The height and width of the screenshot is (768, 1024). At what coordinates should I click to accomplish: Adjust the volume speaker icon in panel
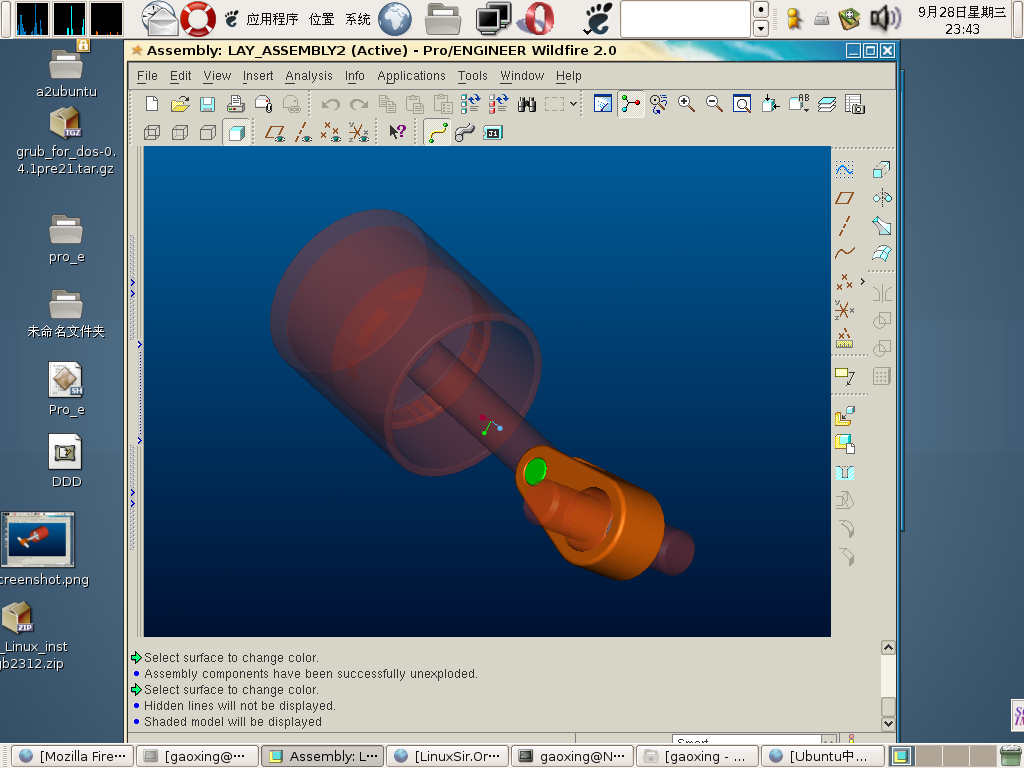point(885,18)
